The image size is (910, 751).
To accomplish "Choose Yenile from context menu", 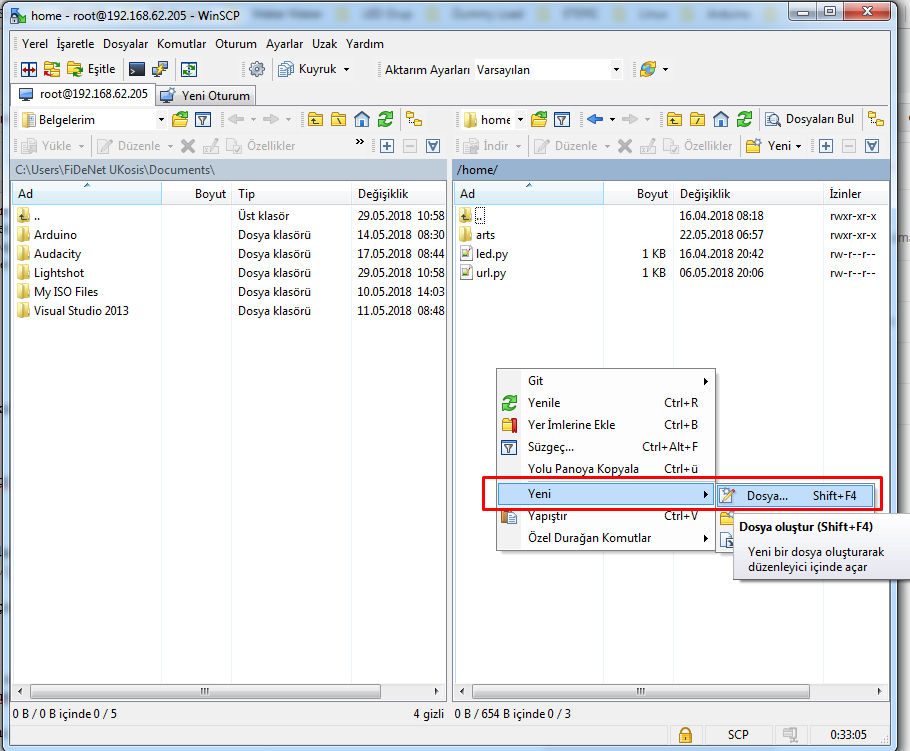I will pyautogui.click(x=606, y=403).
